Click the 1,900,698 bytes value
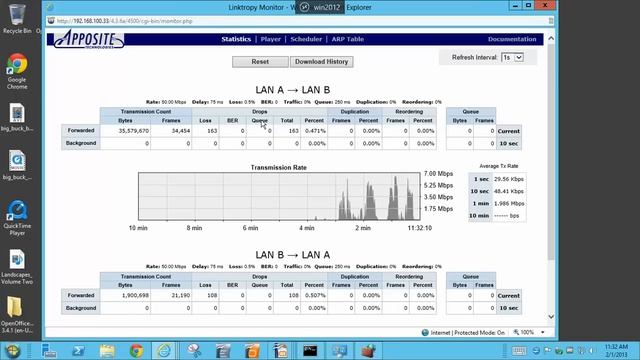This screenshot has height=360, width=640. (136, 295)
